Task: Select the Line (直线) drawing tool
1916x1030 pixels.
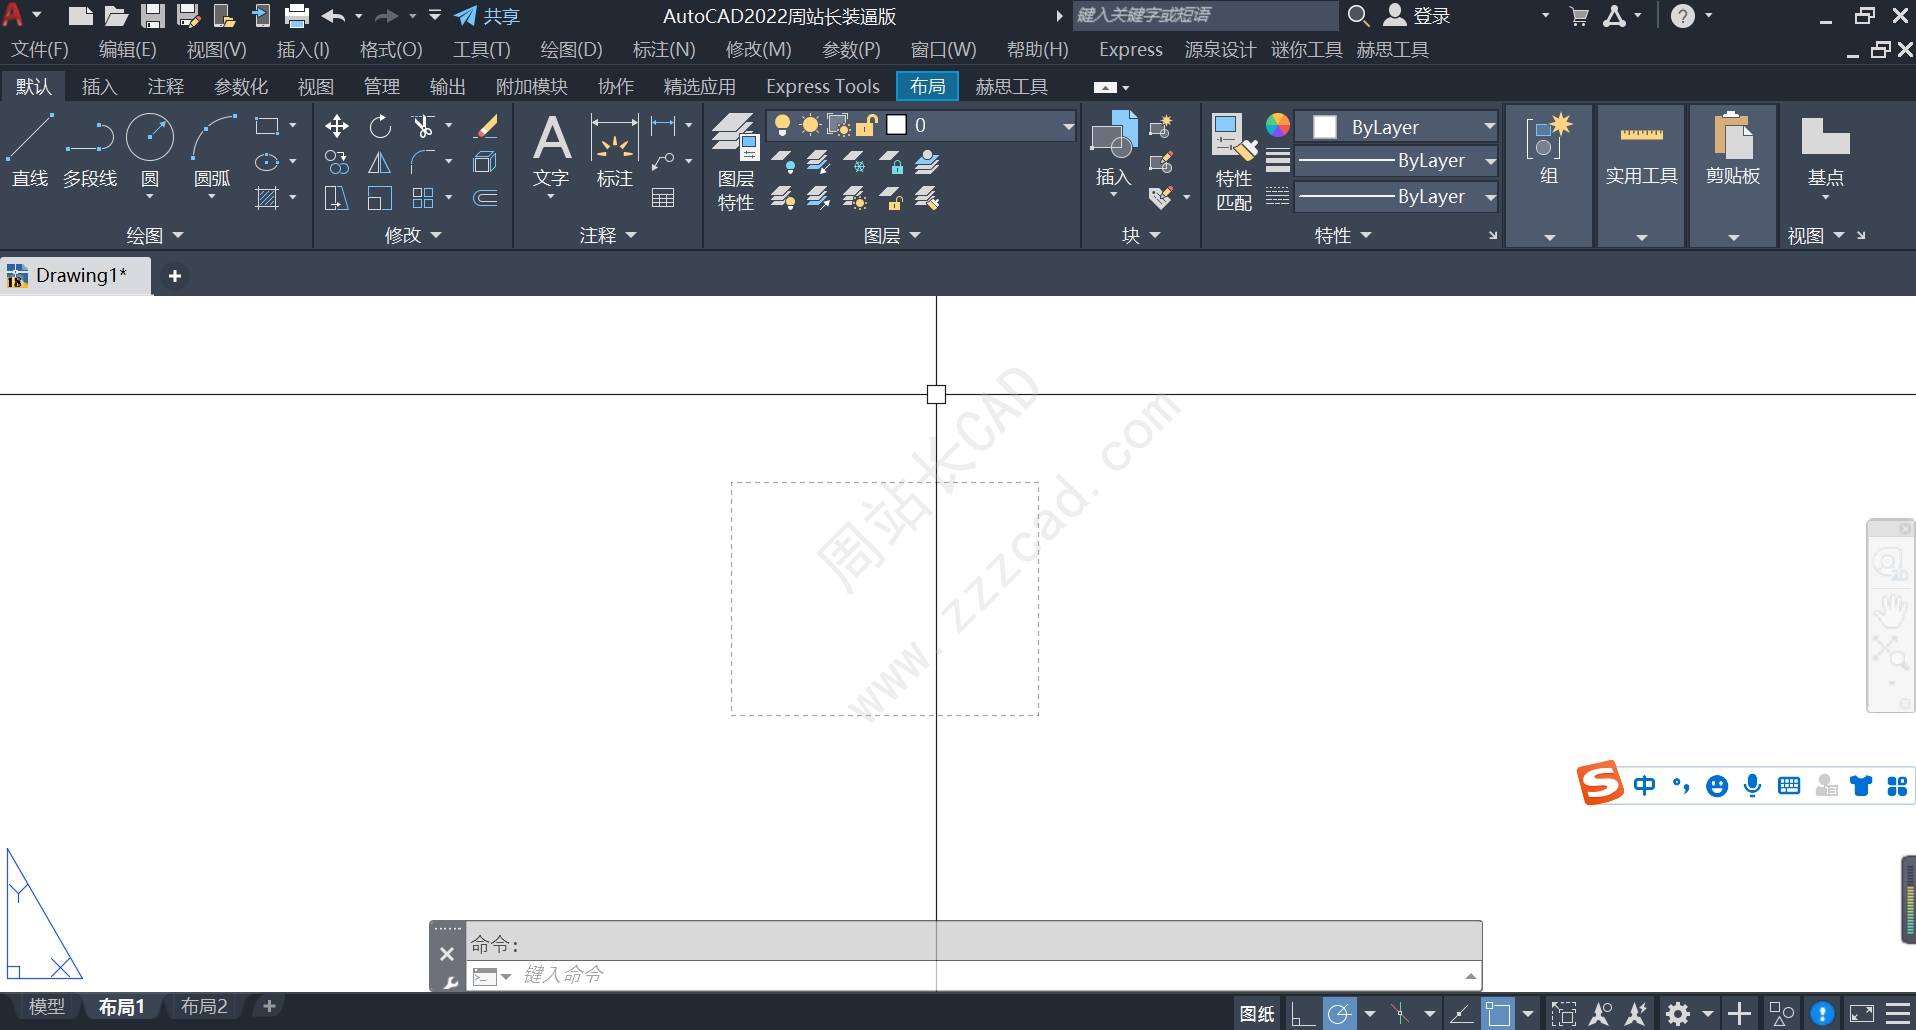Action: pos(30,150)
